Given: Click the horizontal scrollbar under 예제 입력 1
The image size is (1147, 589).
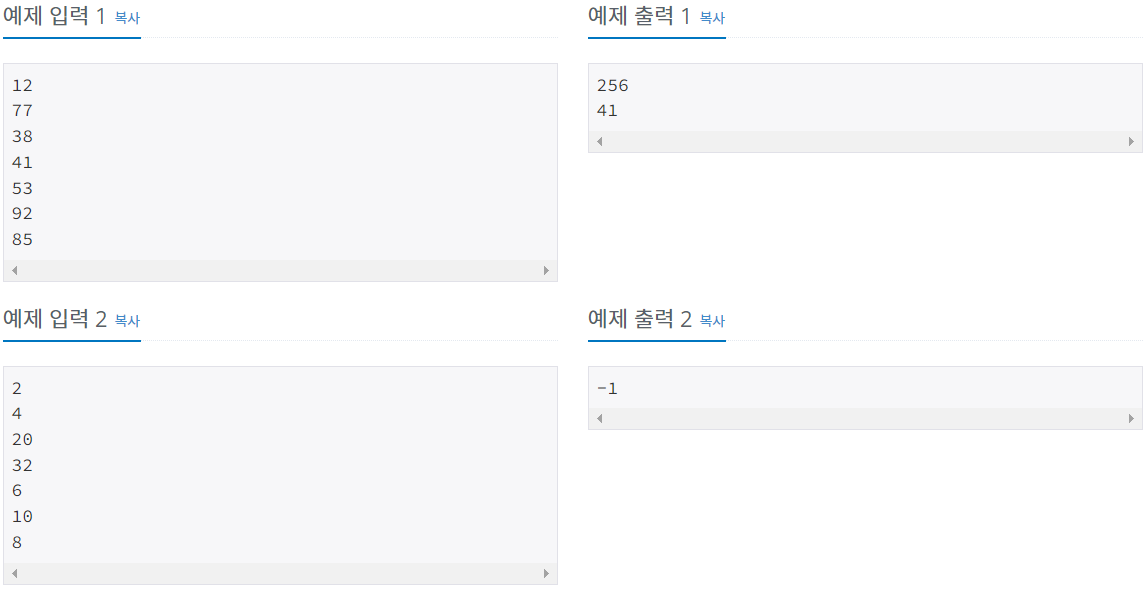Looking at the screenshot, I should pos(280,270).
